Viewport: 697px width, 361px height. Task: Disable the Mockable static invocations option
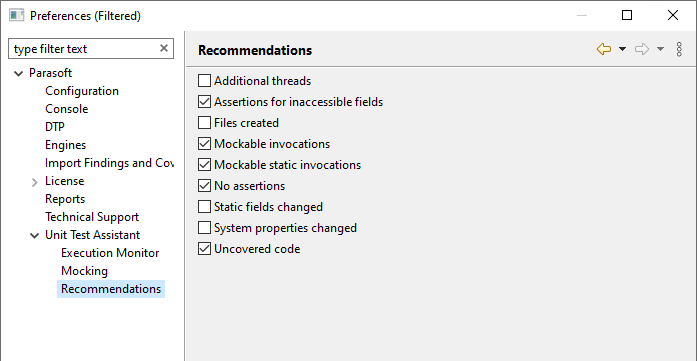[x=204, y=165]
